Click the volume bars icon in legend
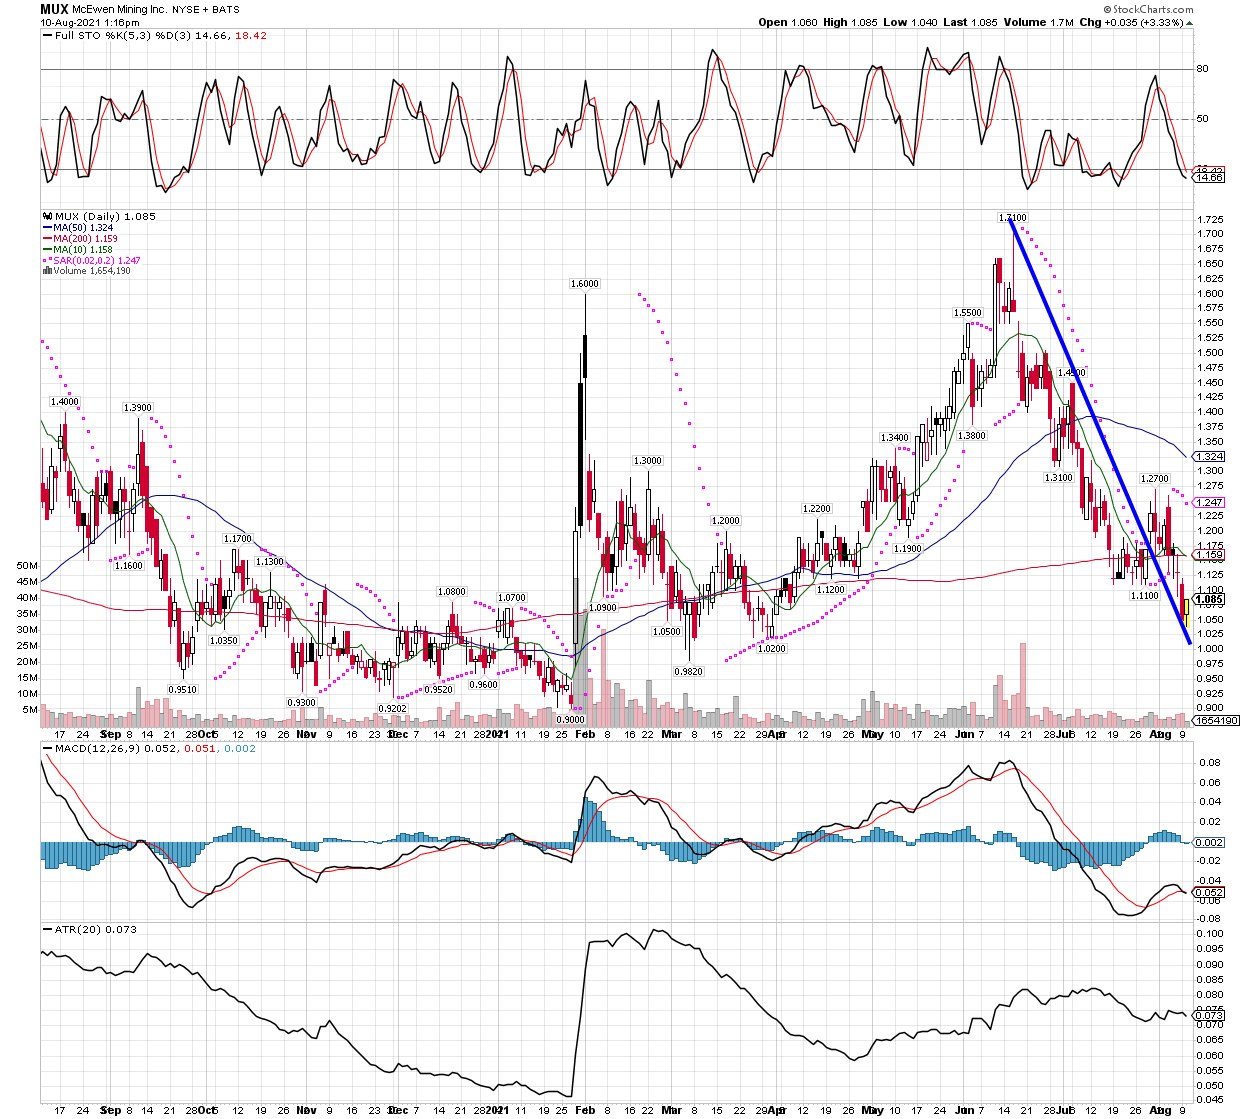Image resolution: width=1240 pixels, height=1119 pixels. [x=47, y=270]
